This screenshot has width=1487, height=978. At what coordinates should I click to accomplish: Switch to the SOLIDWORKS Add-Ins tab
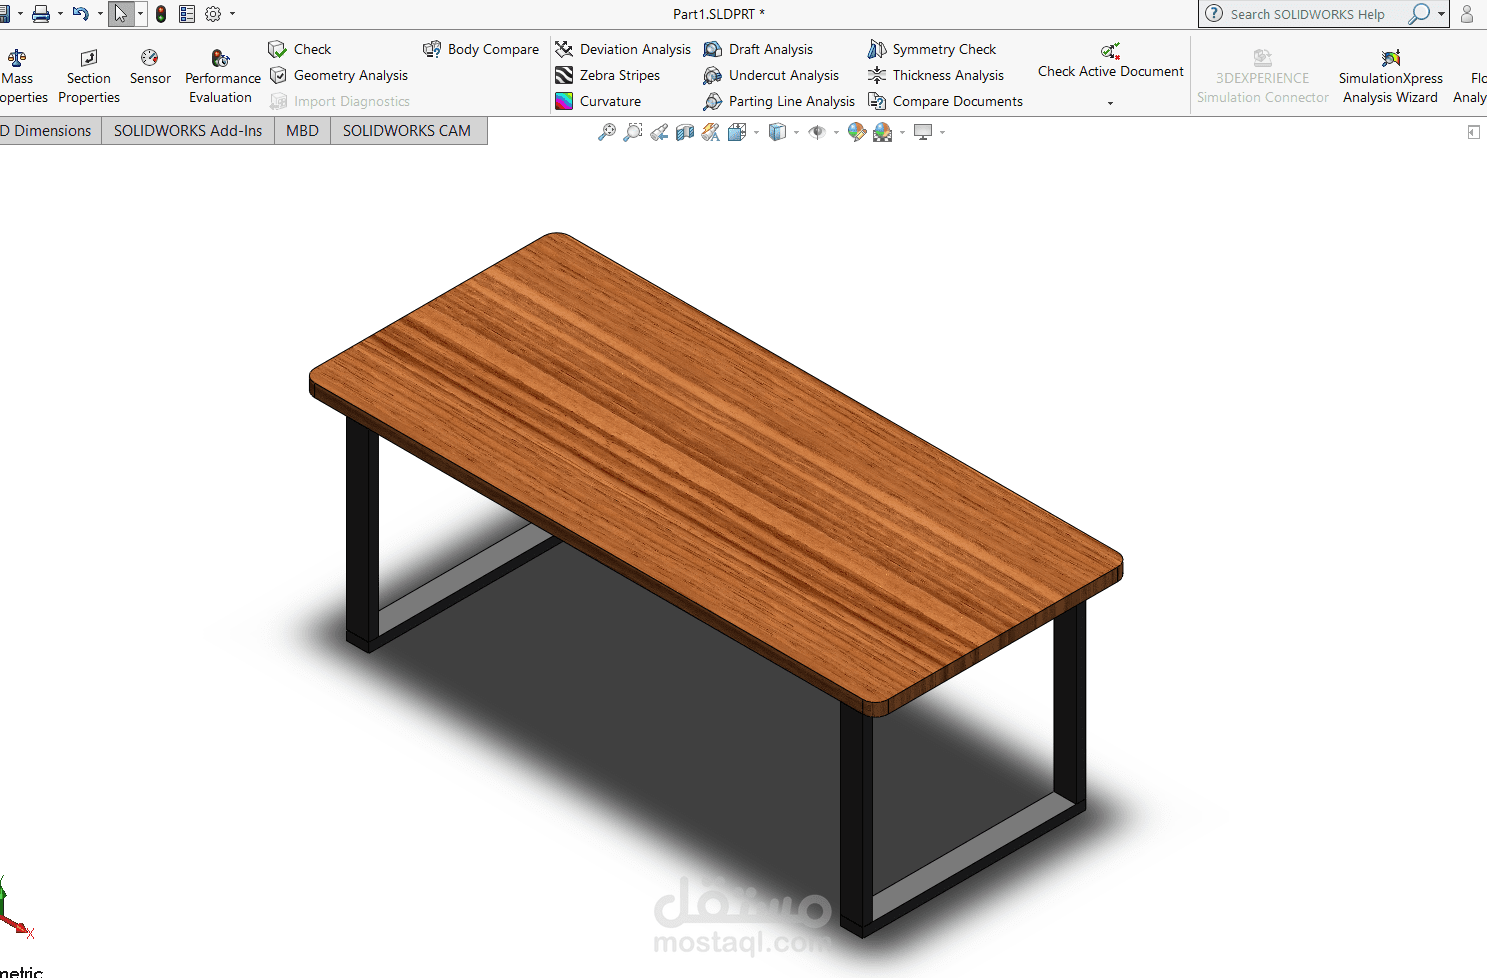[188, 130]
